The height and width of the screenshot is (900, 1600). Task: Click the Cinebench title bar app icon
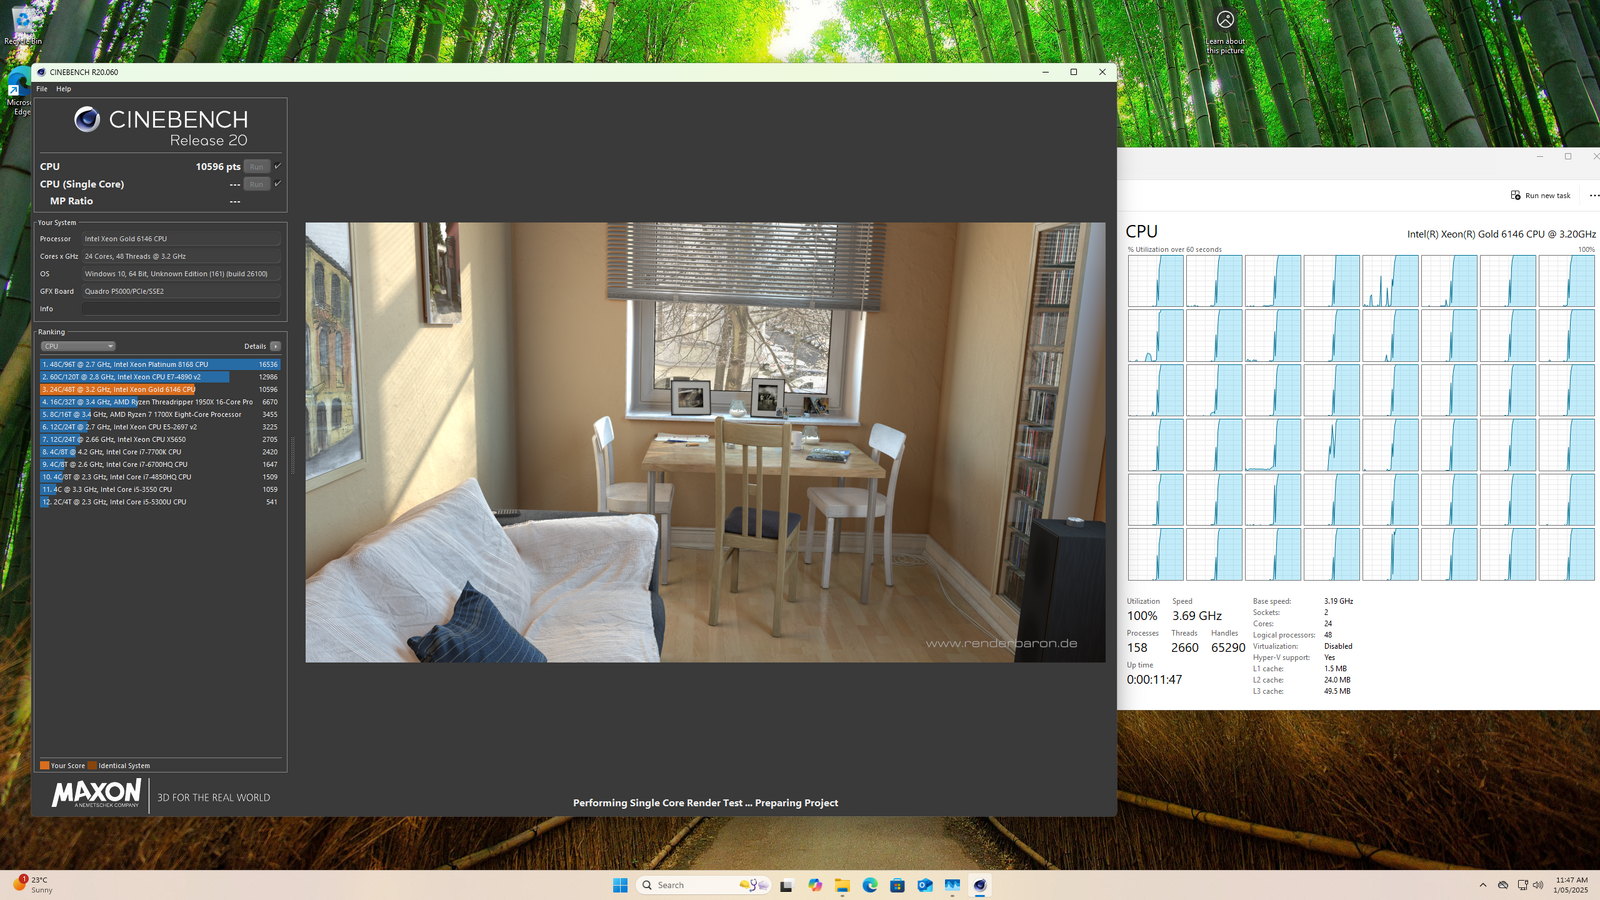coord(41,72)
